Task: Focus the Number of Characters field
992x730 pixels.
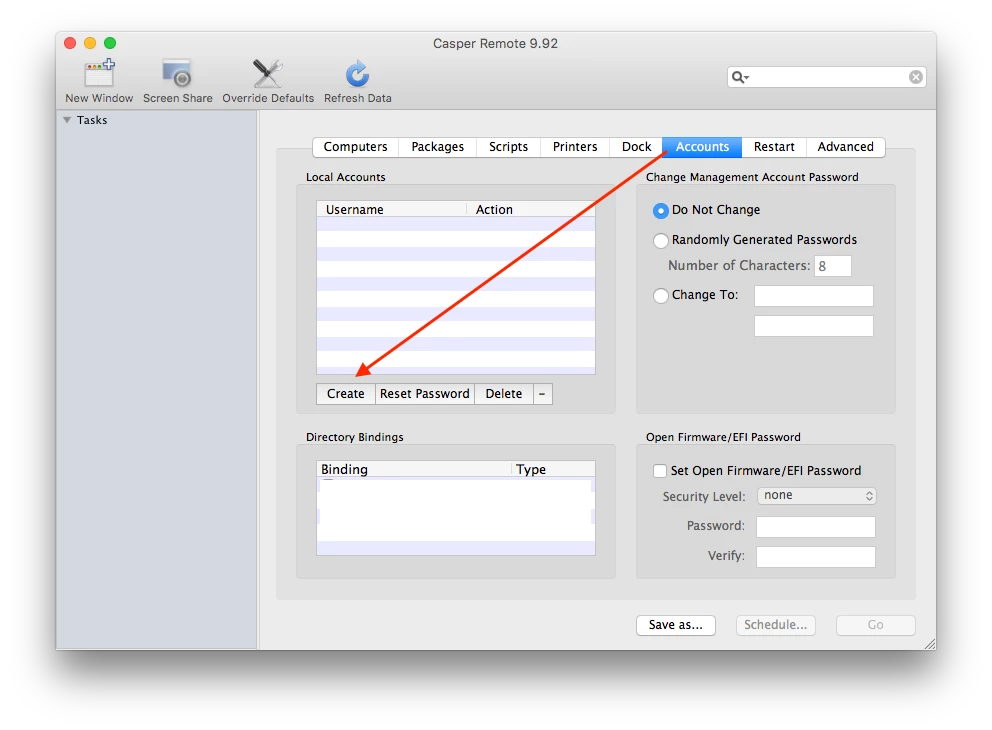Action: 833,266
